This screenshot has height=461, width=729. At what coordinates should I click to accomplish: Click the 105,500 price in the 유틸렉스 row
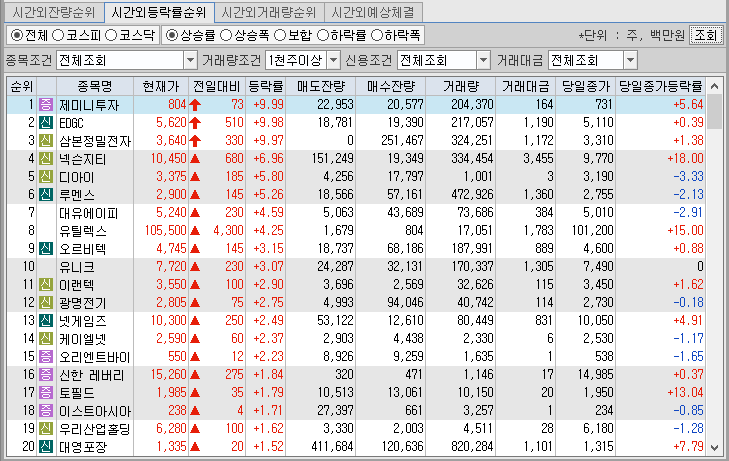[166, 230]
